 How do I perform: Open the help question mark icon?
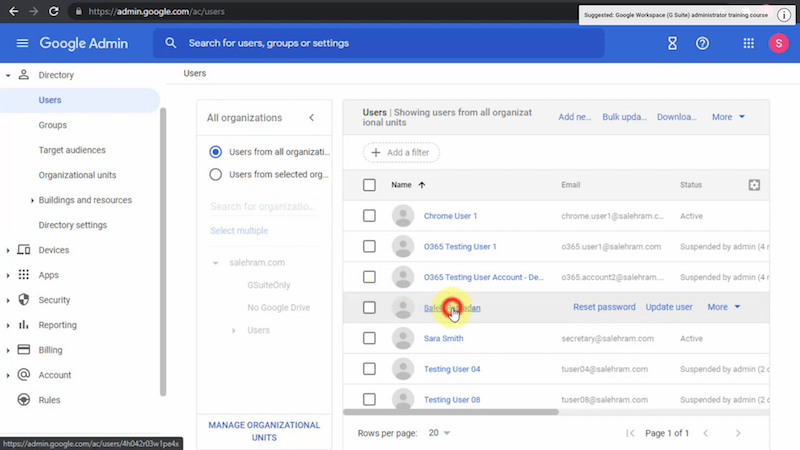[702, 43]
